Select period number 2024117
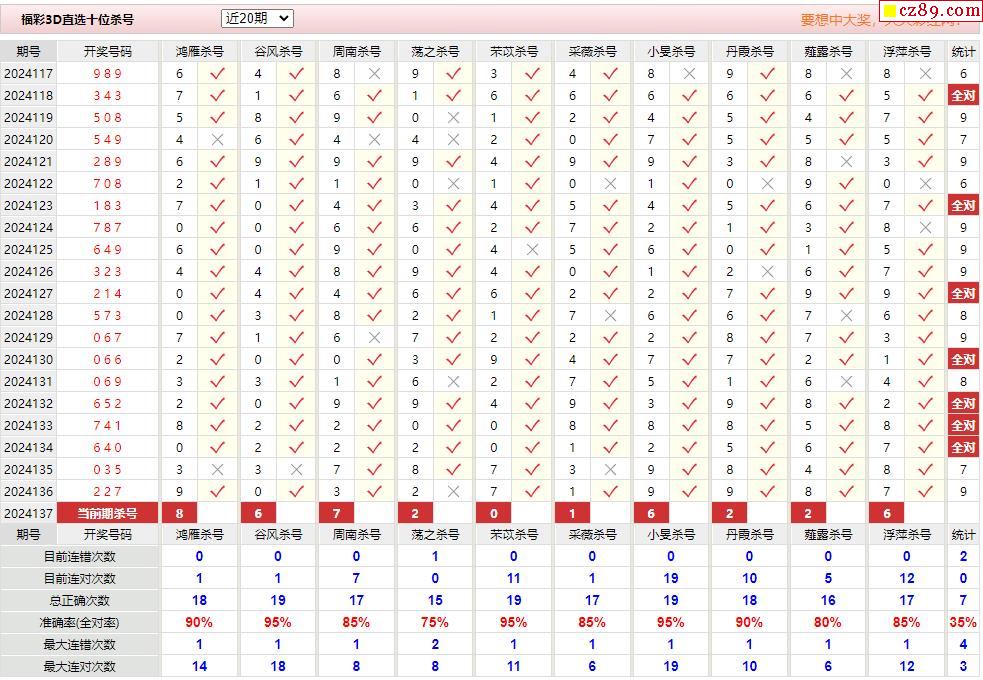 coord(28,74)
